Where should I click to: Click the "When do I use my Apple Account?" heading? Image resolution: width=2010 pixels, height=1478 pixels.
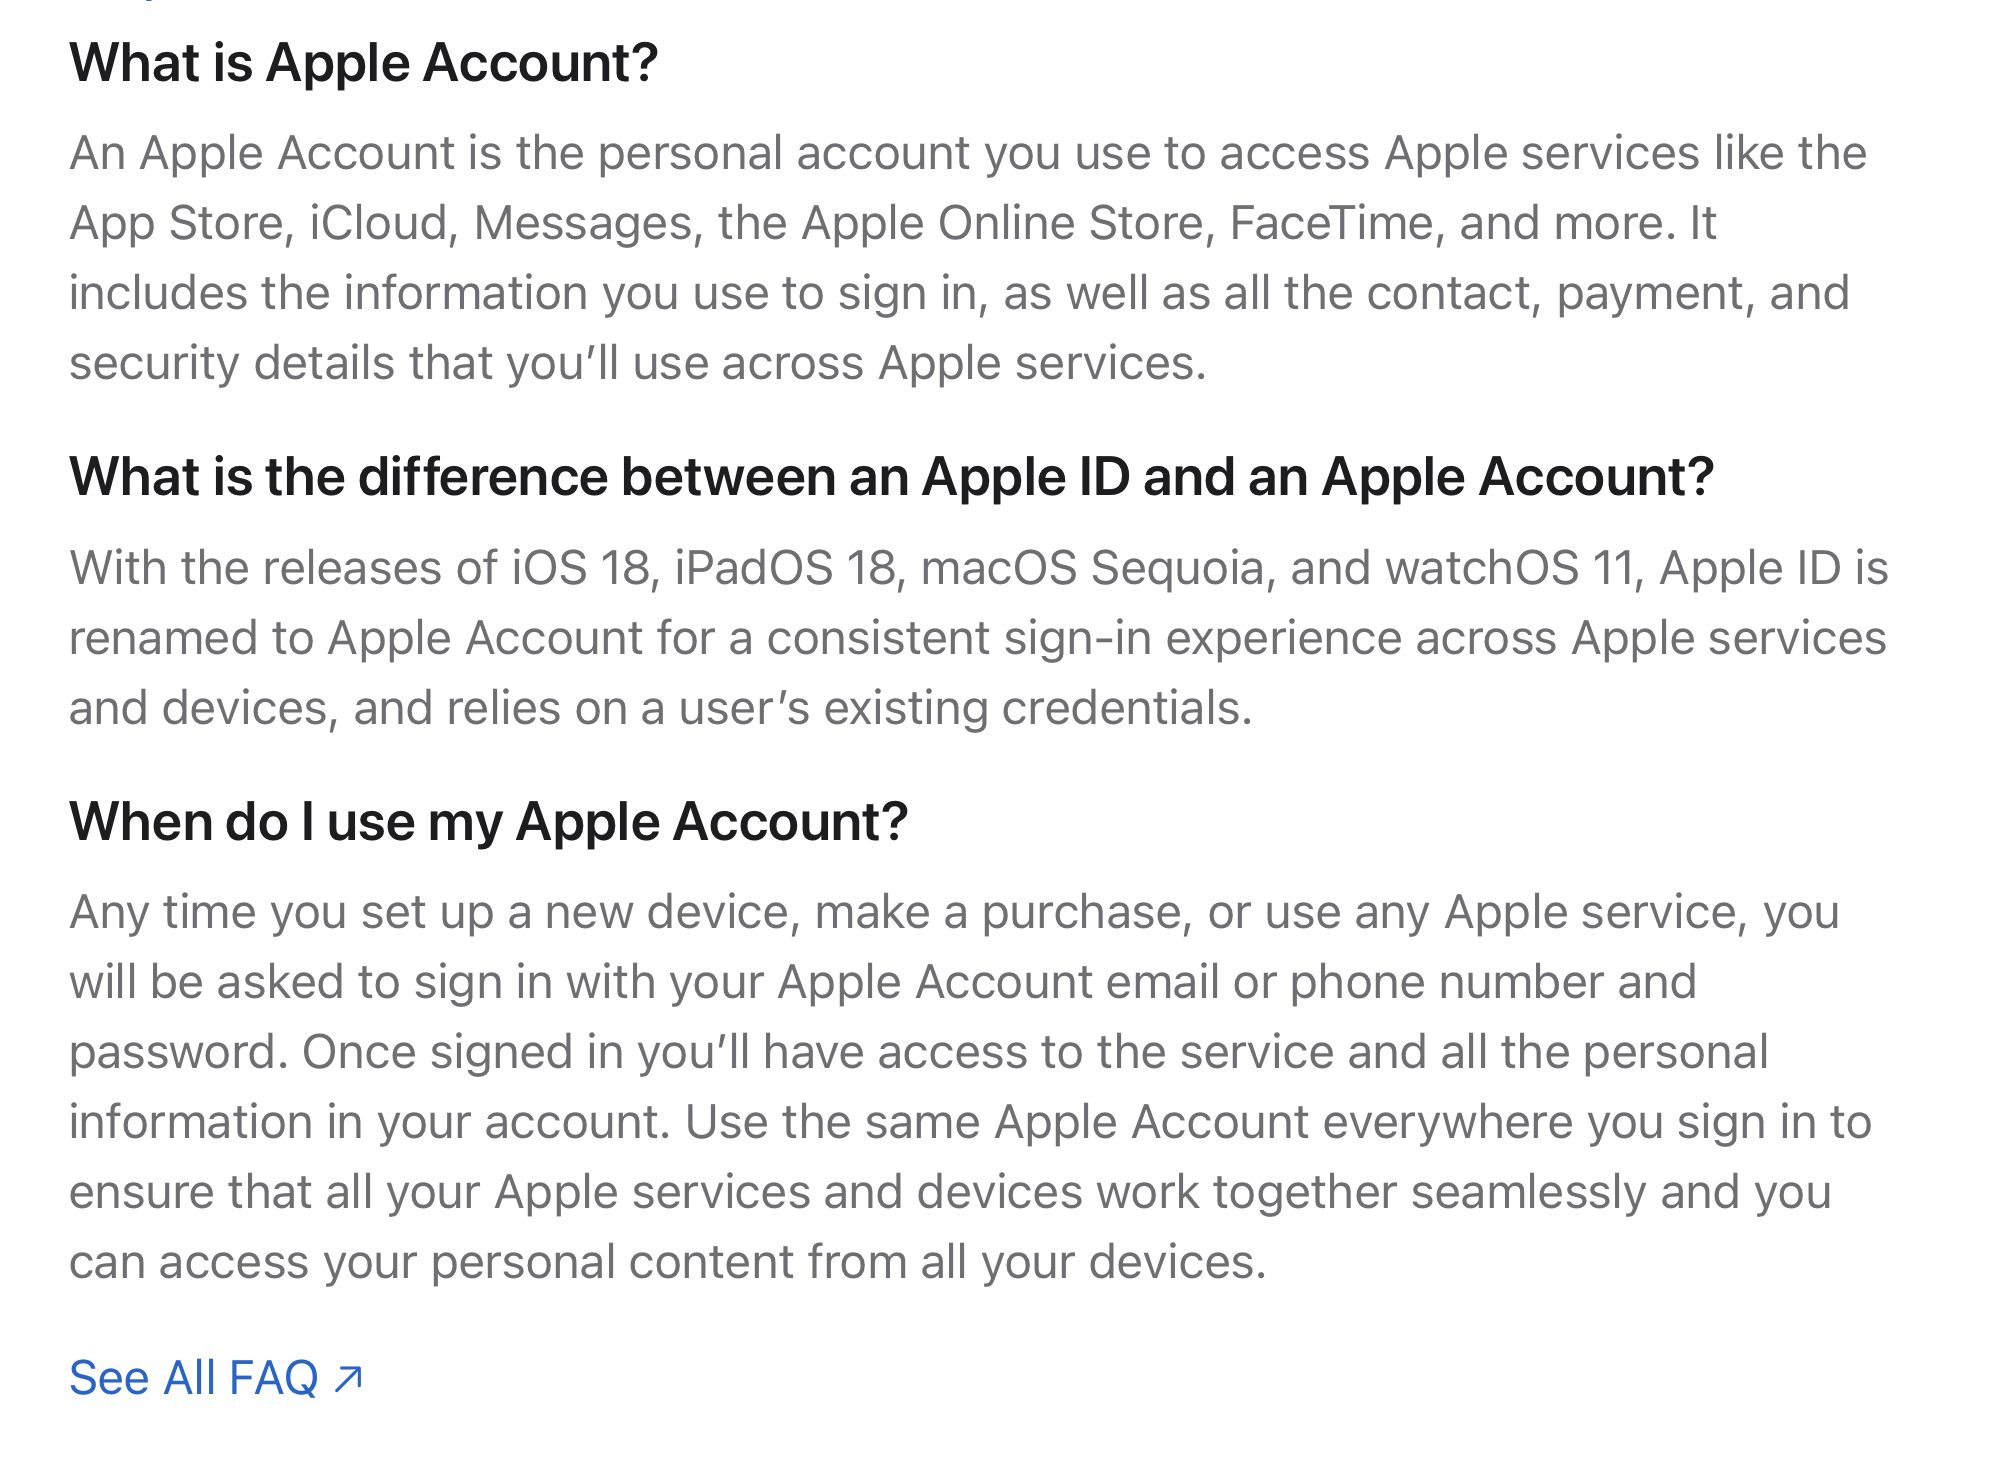click(488, 822)
